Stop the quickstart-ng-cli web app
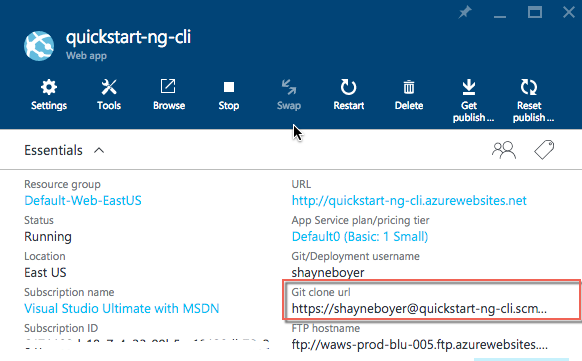This screenshot has width=582, height=361. click(x=229, y=87)
